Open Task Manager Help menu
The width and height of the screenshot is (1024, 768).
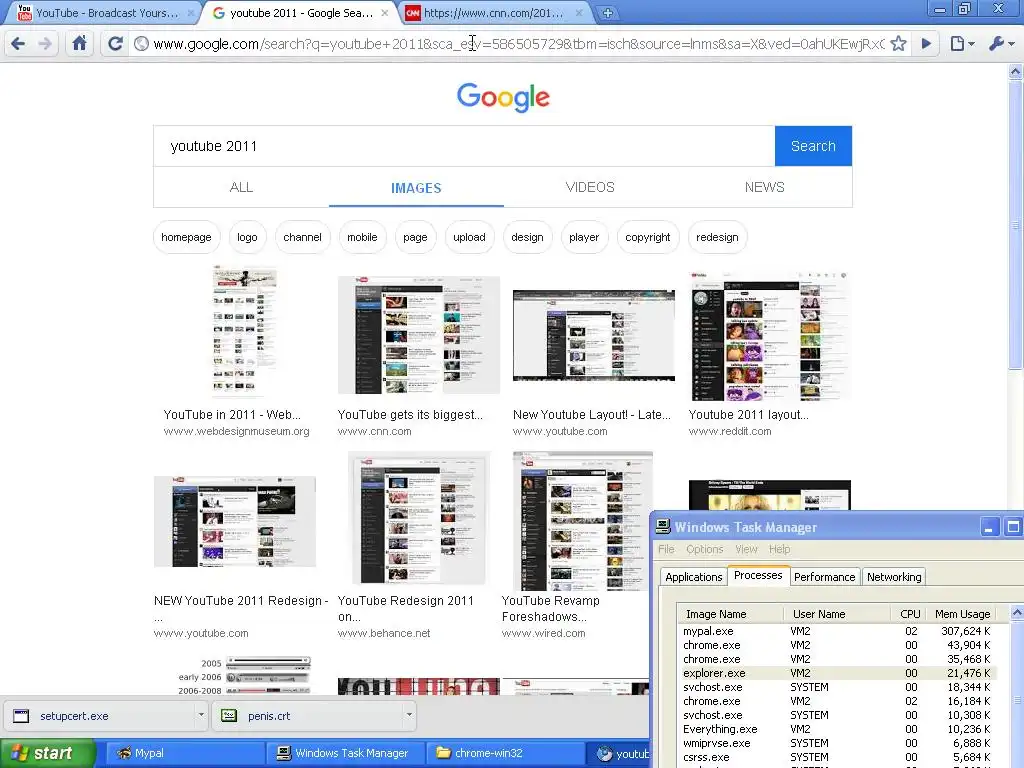point(780,549)
